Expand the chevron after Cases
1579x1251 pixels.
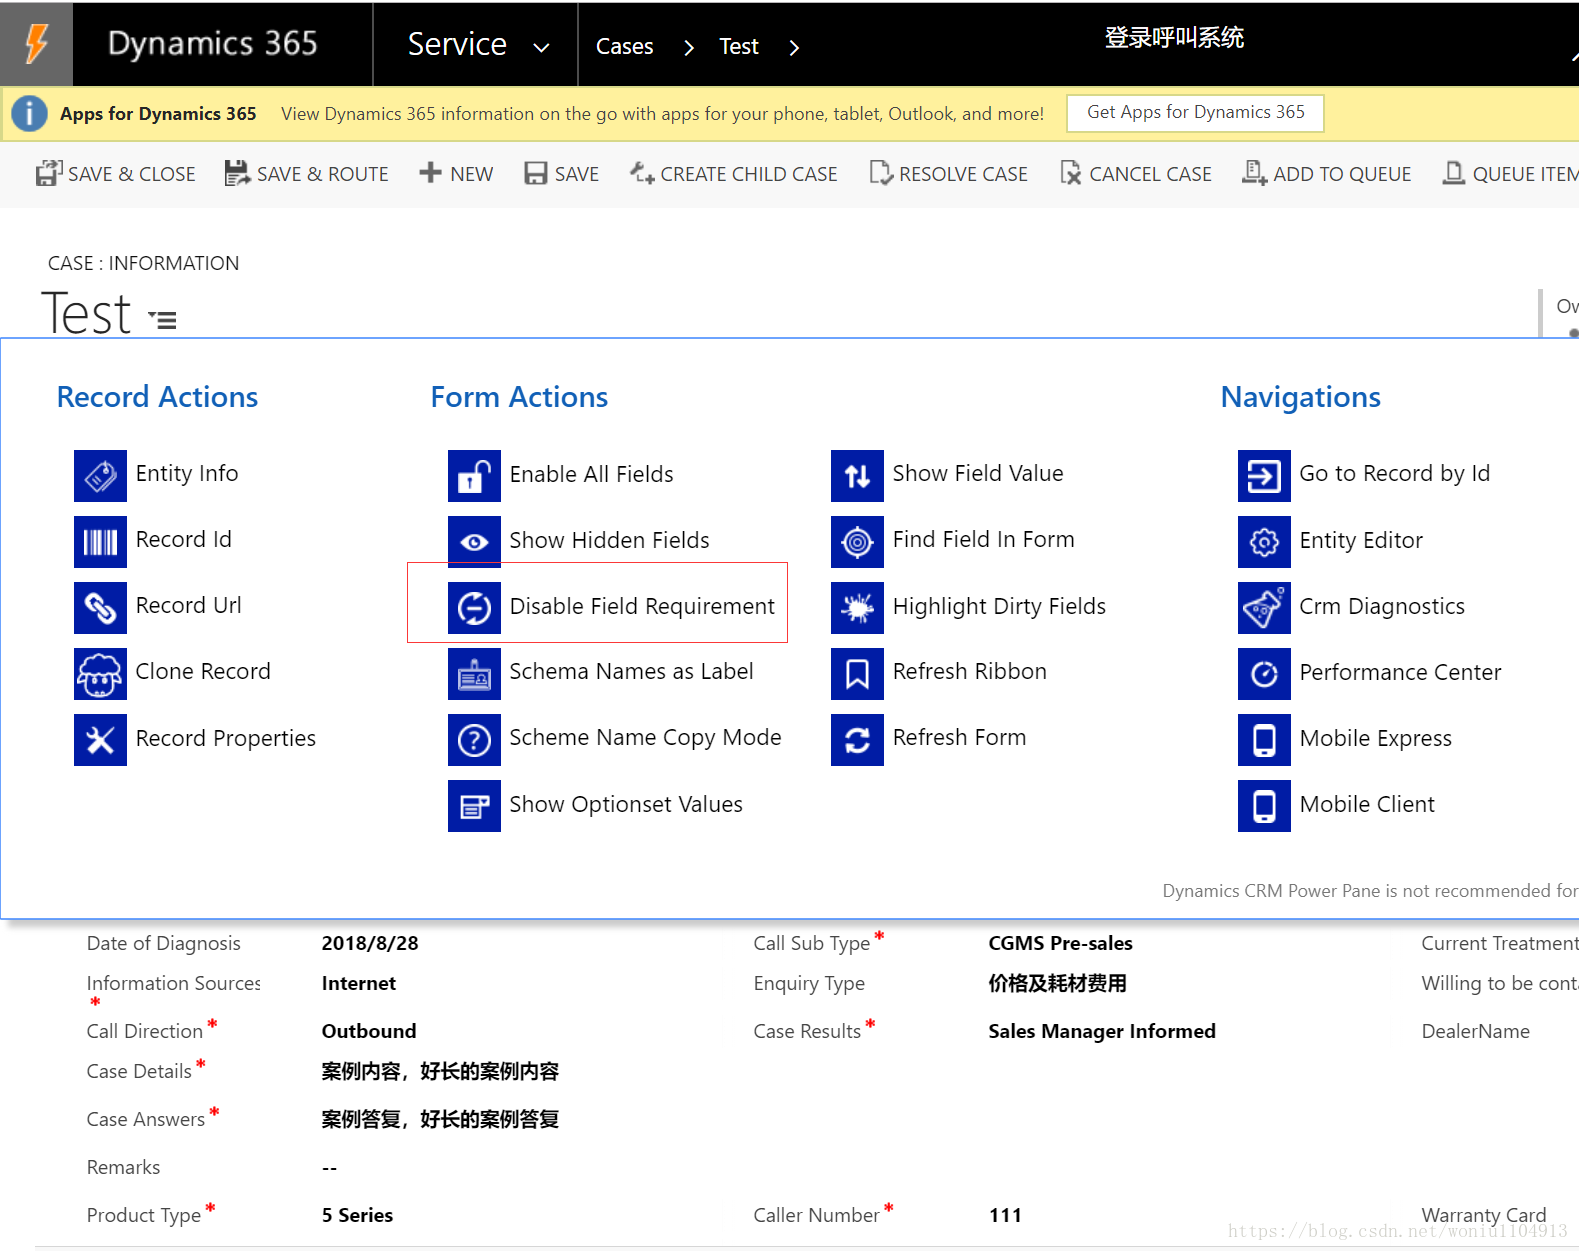point(688,47)
